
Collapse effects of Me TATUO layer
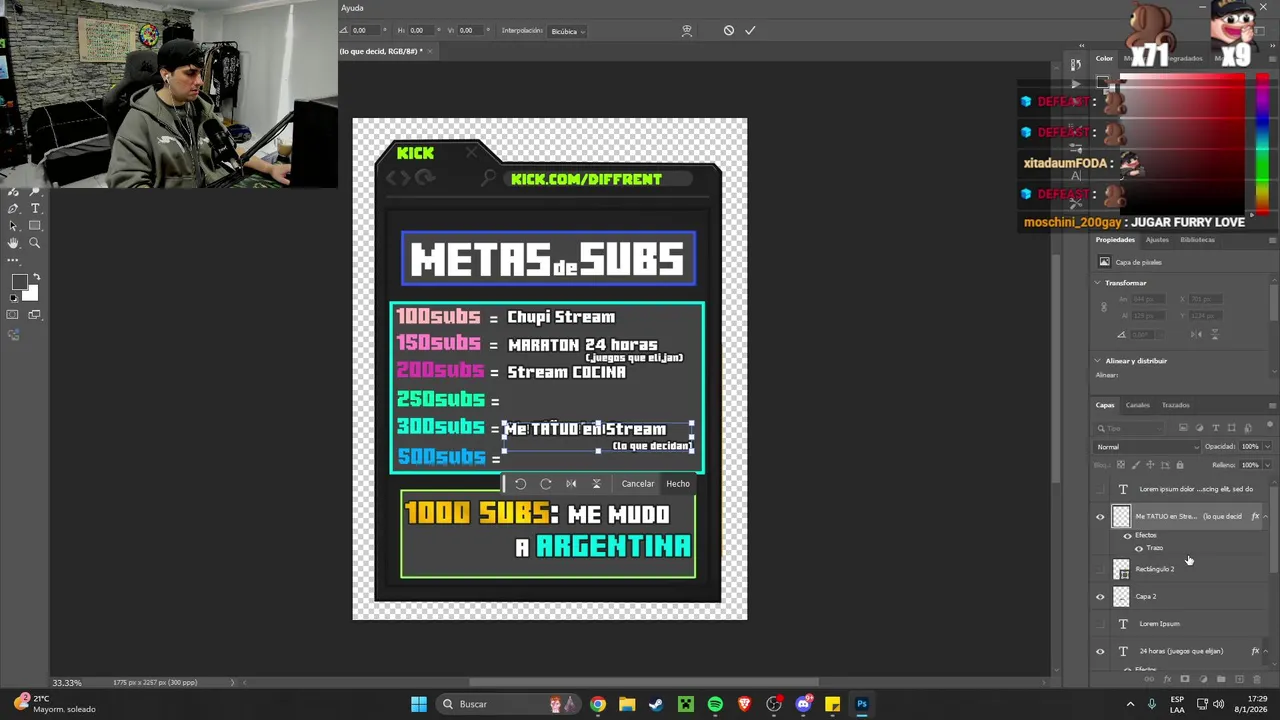point(1266,517)
